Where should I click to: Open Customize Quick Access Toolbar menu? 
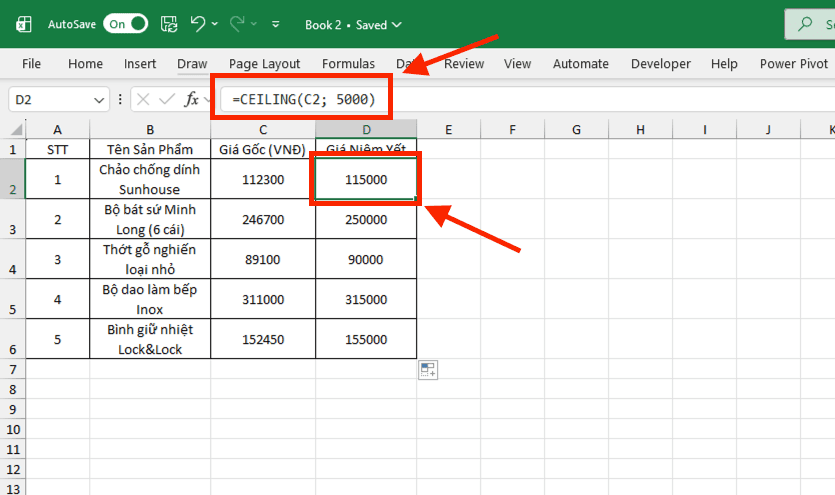point(275,24)
